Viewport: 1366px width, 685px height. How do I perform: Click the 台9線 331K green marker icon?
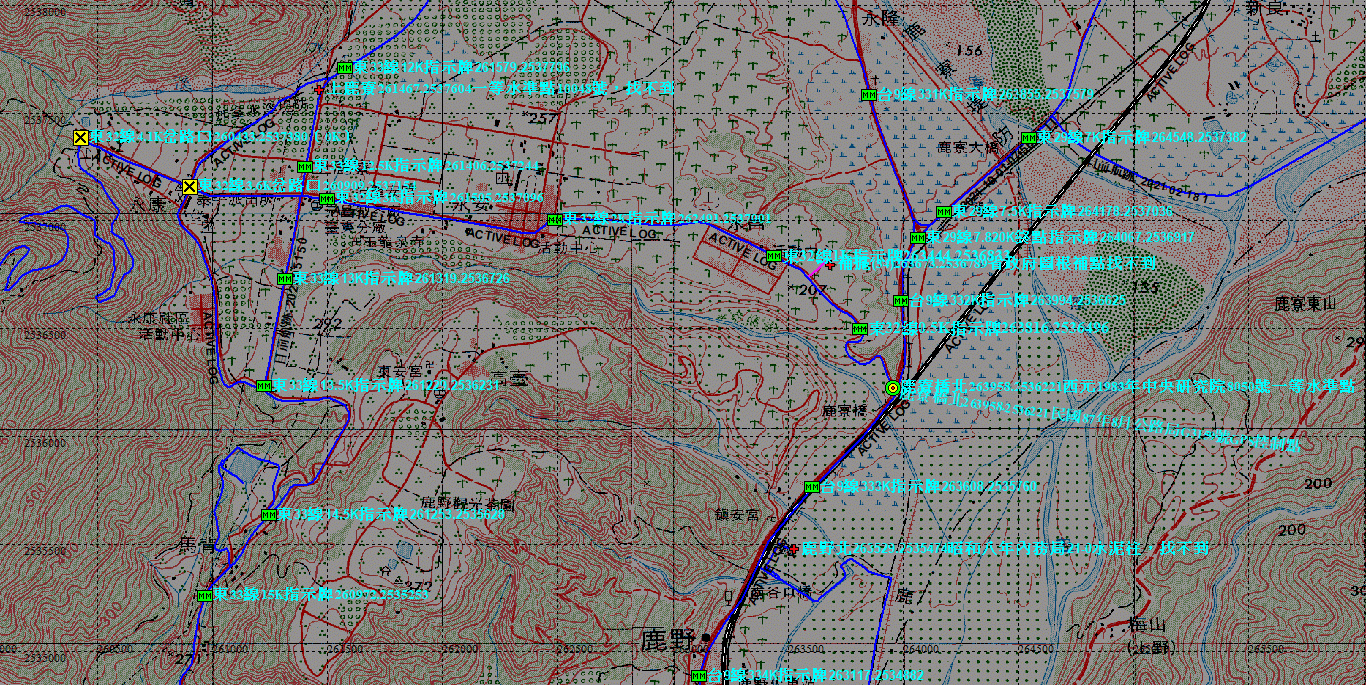coord(869,95)
